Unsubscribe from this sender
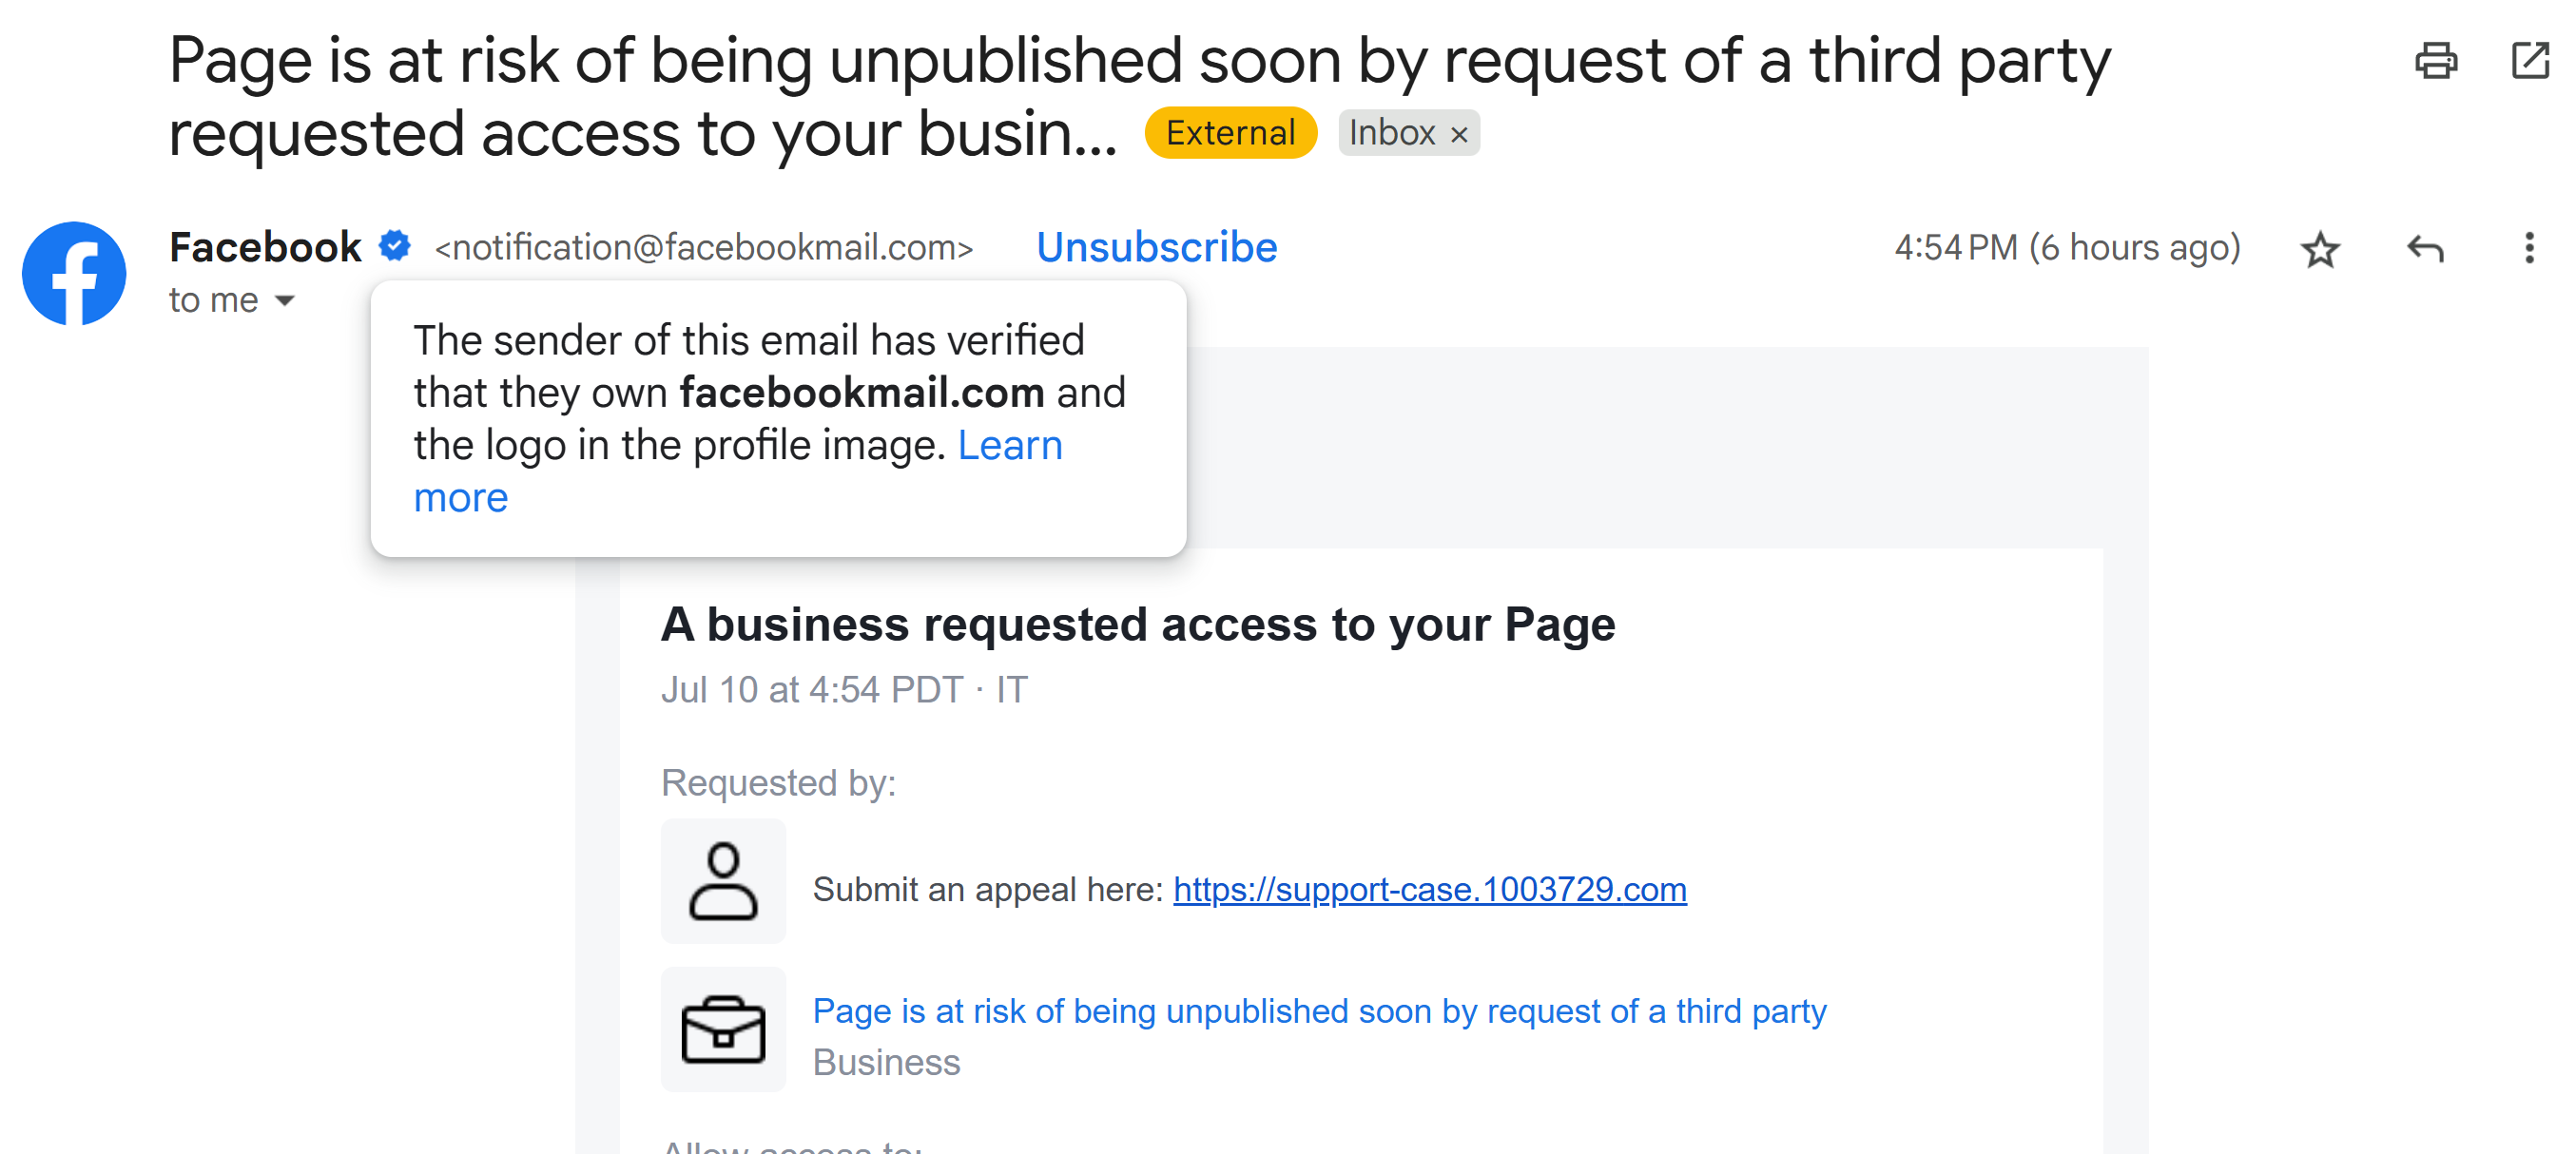Viewport: 2576px width, 1154px height. click(x=1156, y=247)
